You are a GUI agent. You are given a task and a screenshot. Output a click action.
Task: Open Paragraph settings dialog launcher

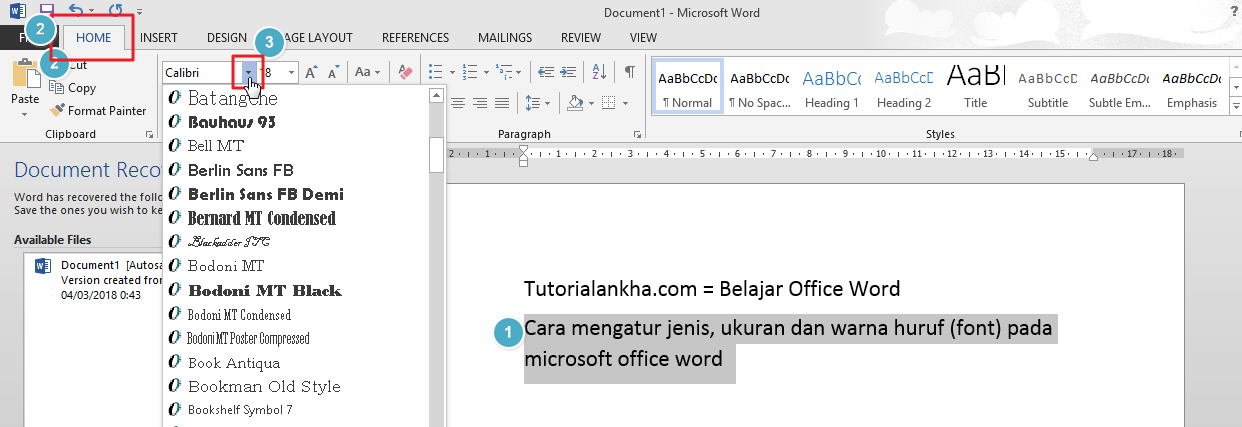(637, 134)
